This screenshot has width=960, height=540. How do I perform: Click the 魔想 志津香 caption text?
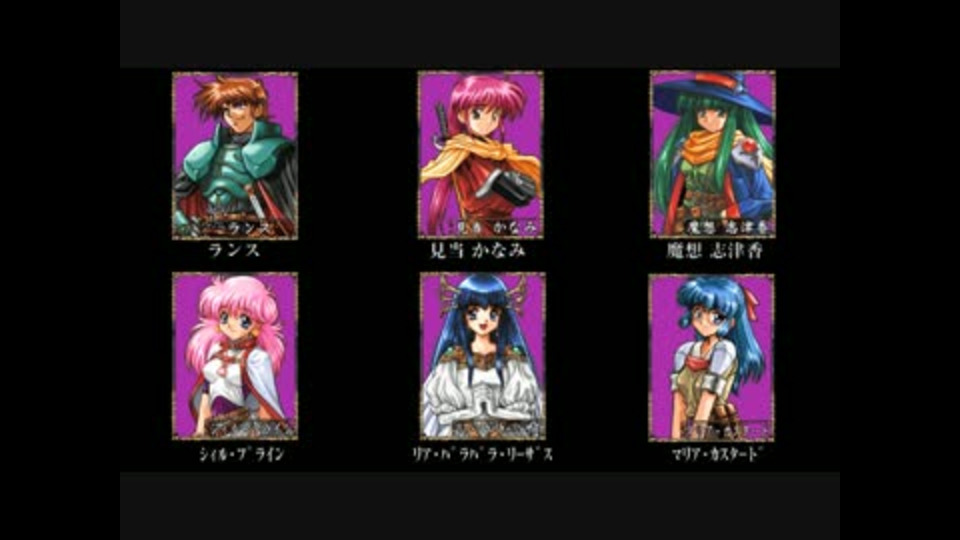click(x=714, y=250)
